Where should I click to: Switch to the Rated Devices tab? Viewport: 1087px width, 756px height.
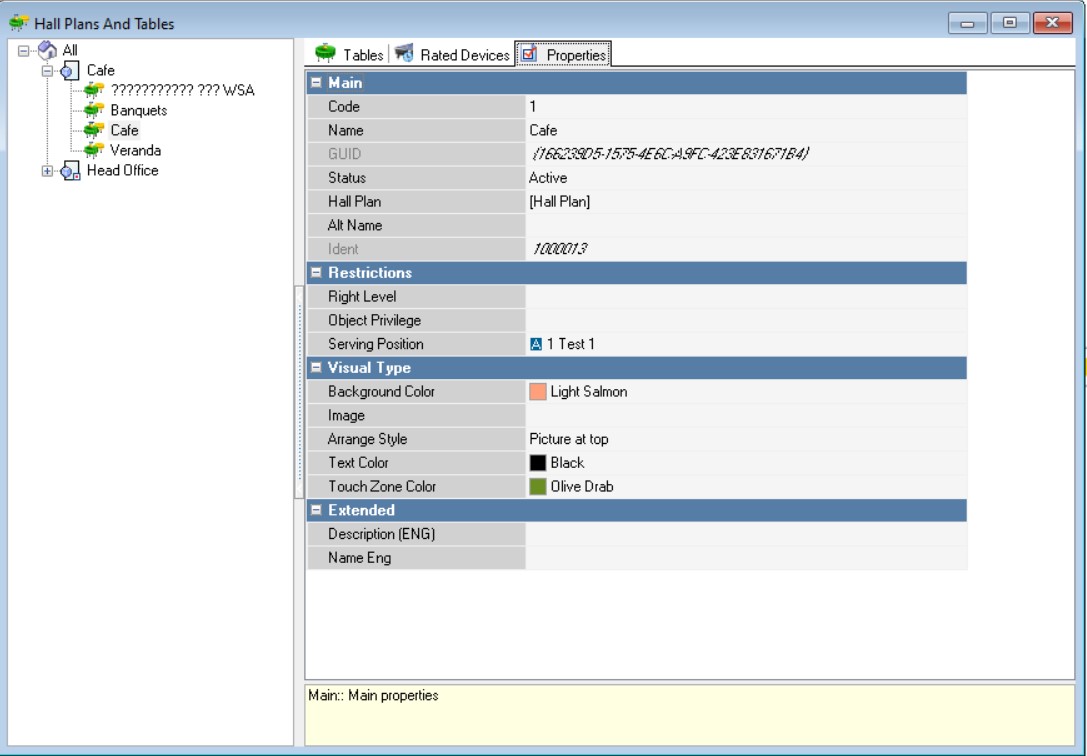tap(453, 54)
